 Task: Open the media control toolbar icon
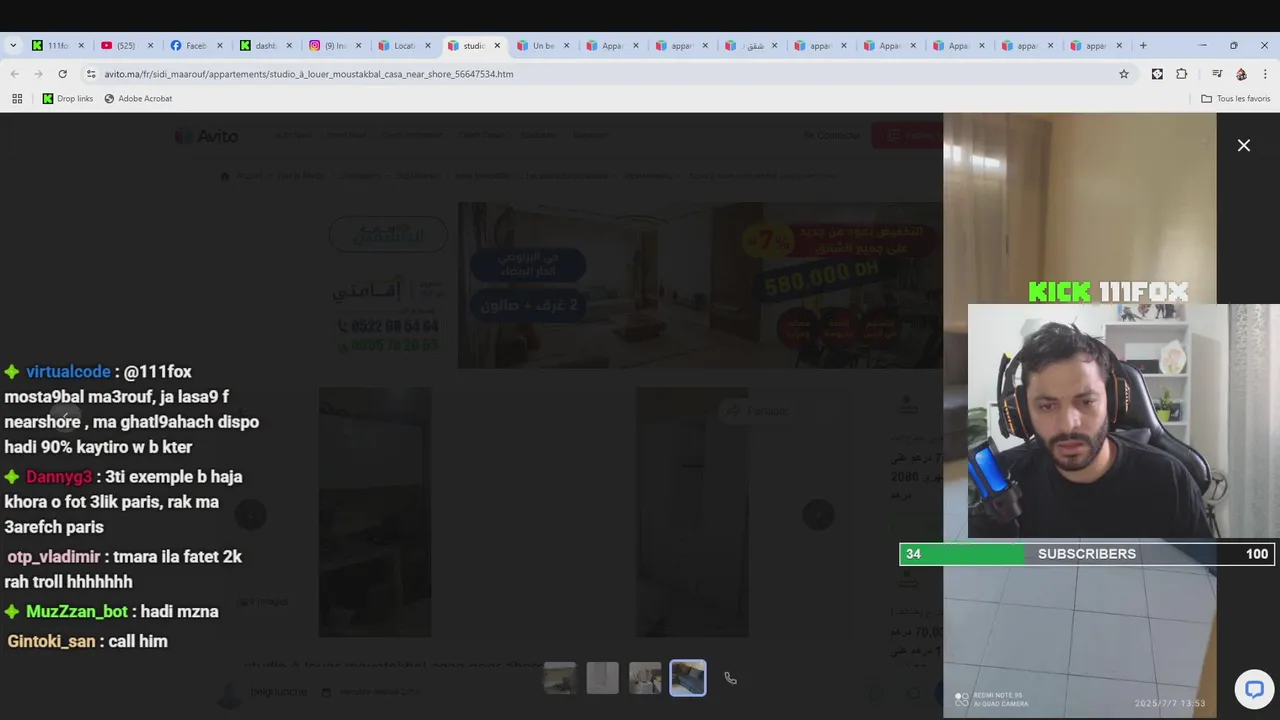tap(1217, 74)
